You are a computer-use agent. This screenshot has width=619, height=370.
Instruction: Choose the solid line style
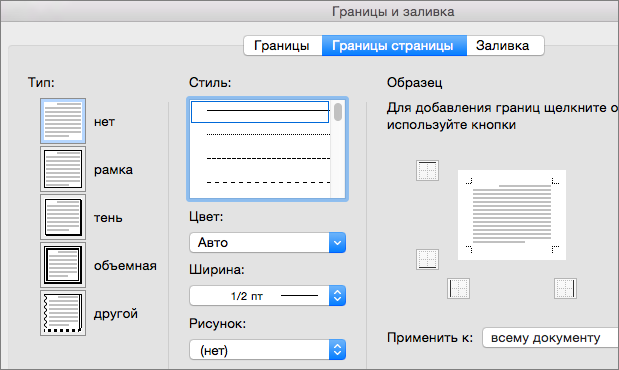[x=260, y=112]
